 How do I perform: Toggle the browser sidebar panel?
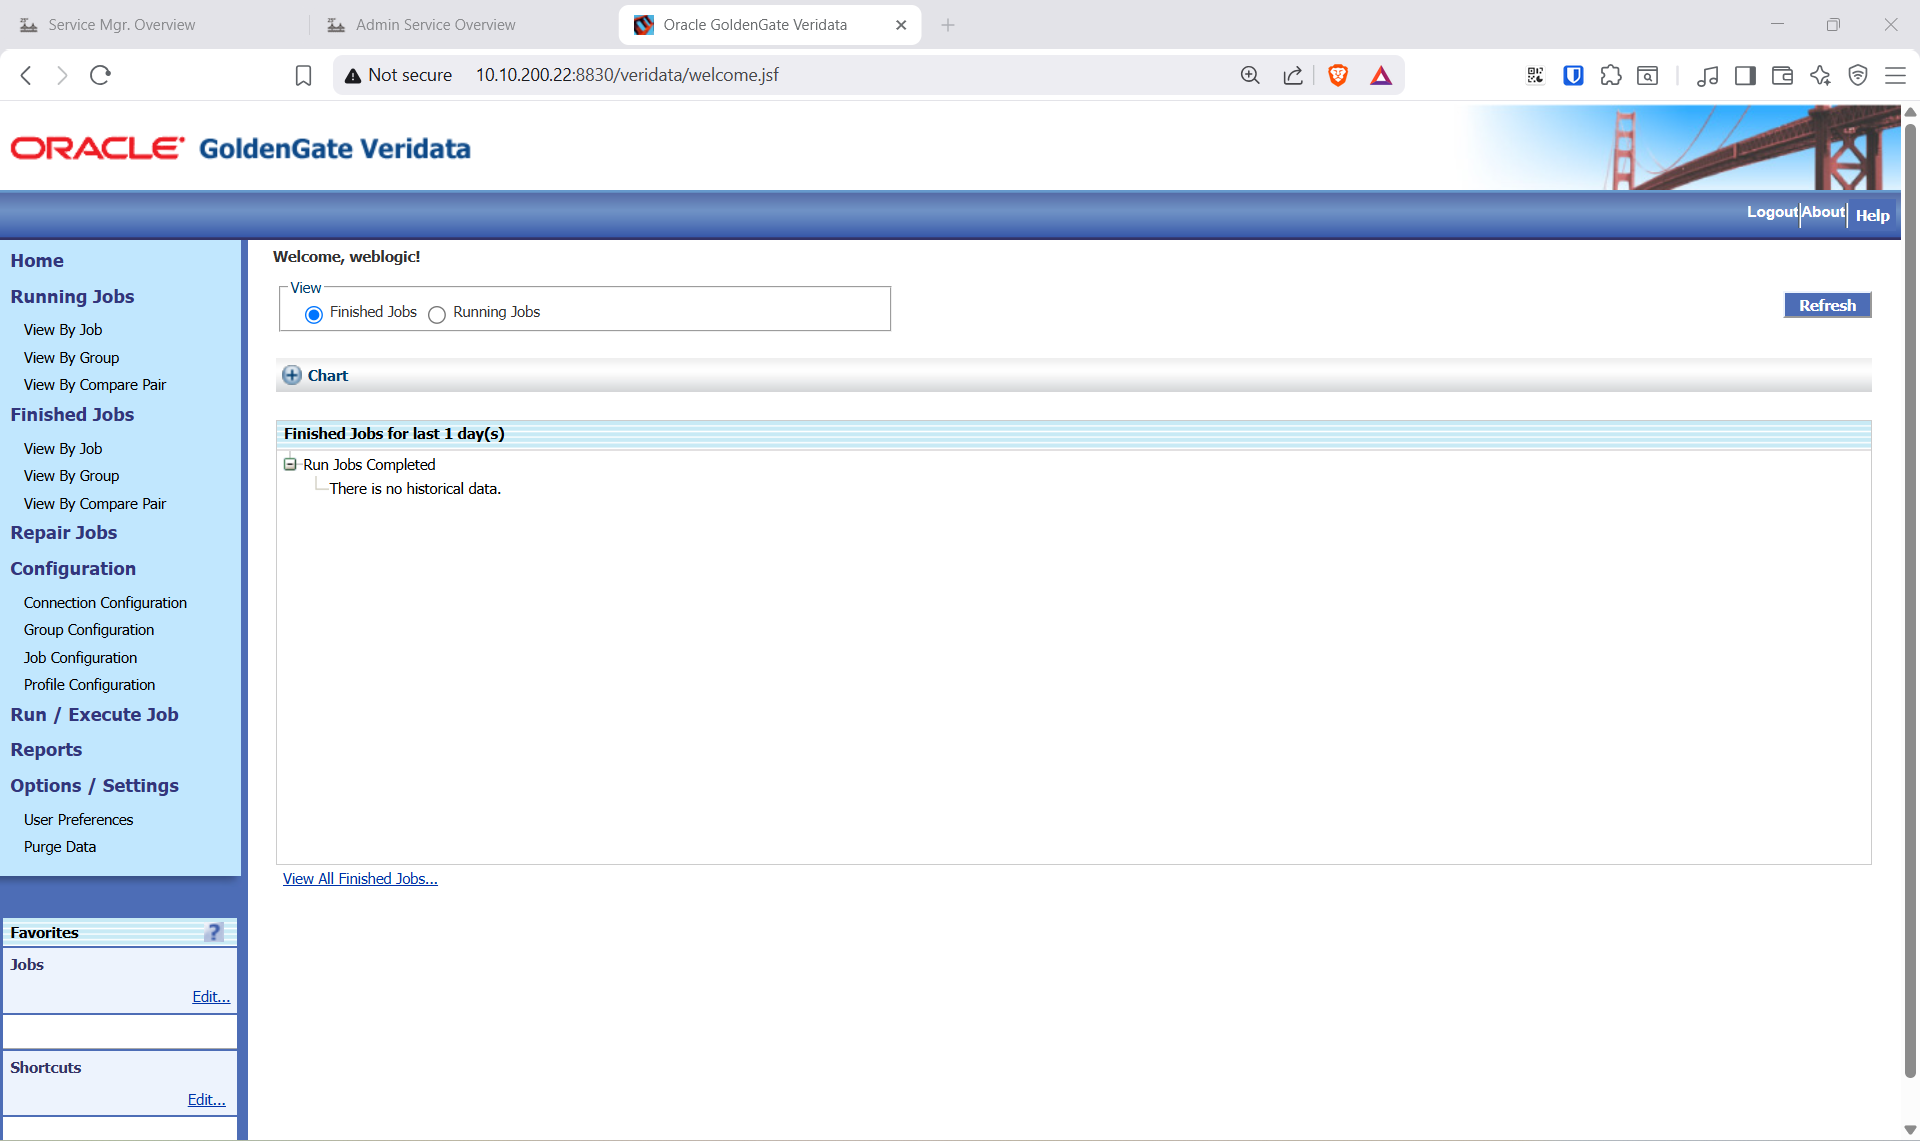[x=1745, y=75]
